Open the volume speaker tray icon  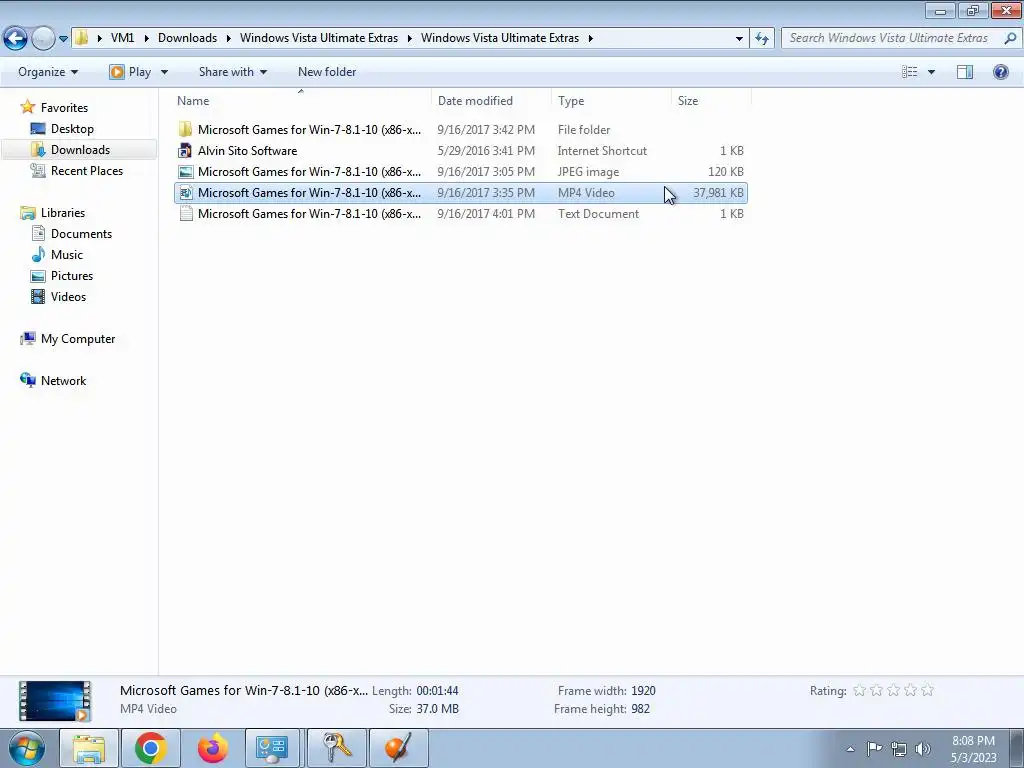pyautogui.click(x=923, y=749)
